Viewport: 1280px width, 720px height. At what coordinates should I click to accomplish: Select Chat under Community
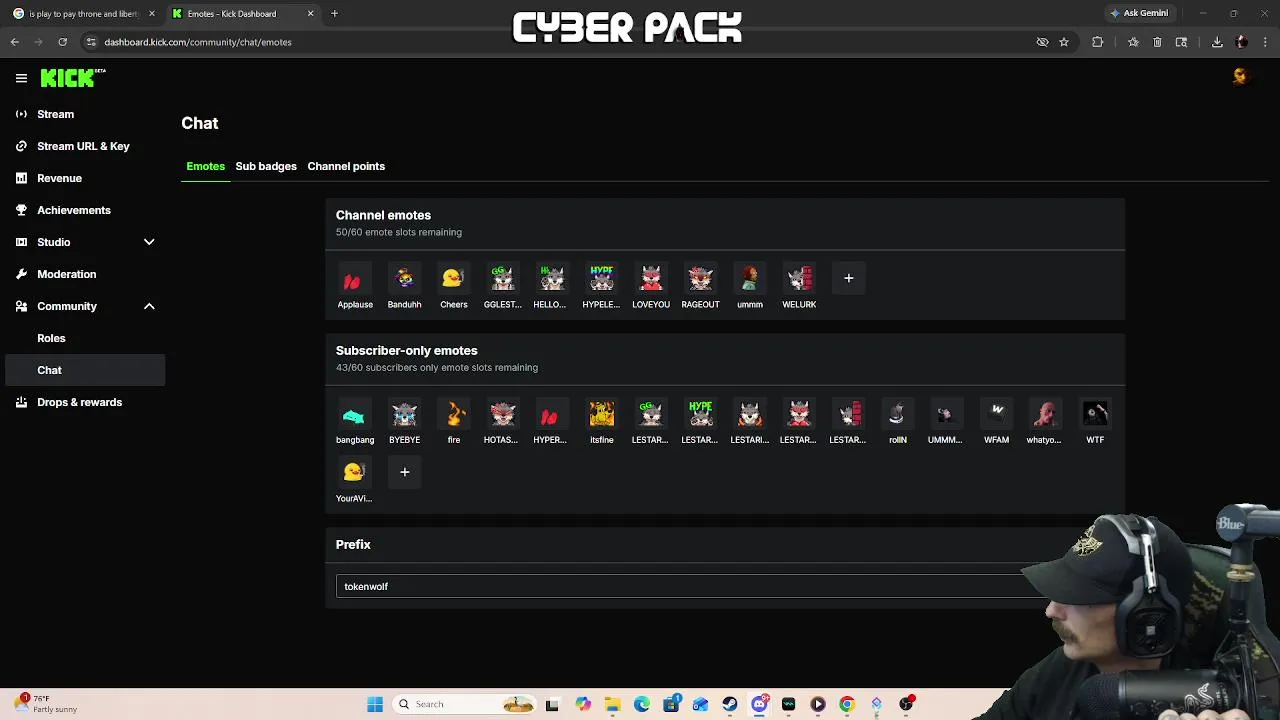coord(85,370)
